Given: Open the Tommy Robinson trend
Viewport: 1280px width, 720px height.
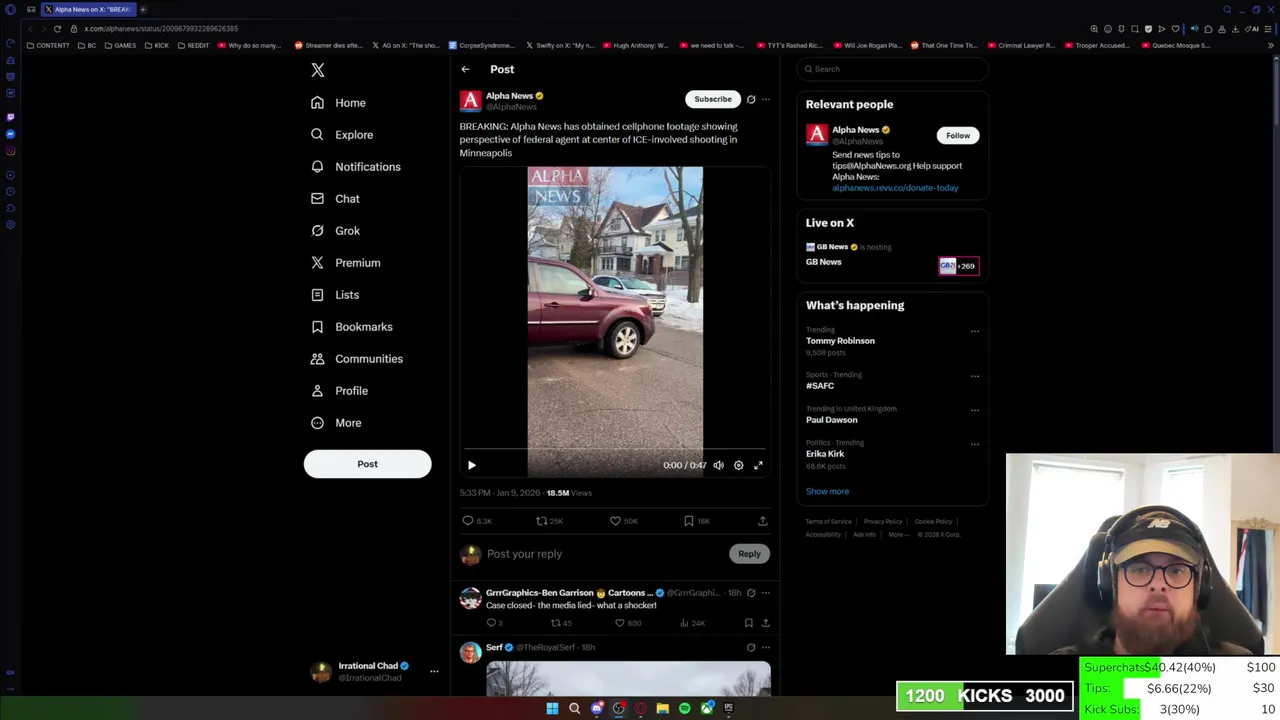Looking at the screenshot, I should 840,341.
